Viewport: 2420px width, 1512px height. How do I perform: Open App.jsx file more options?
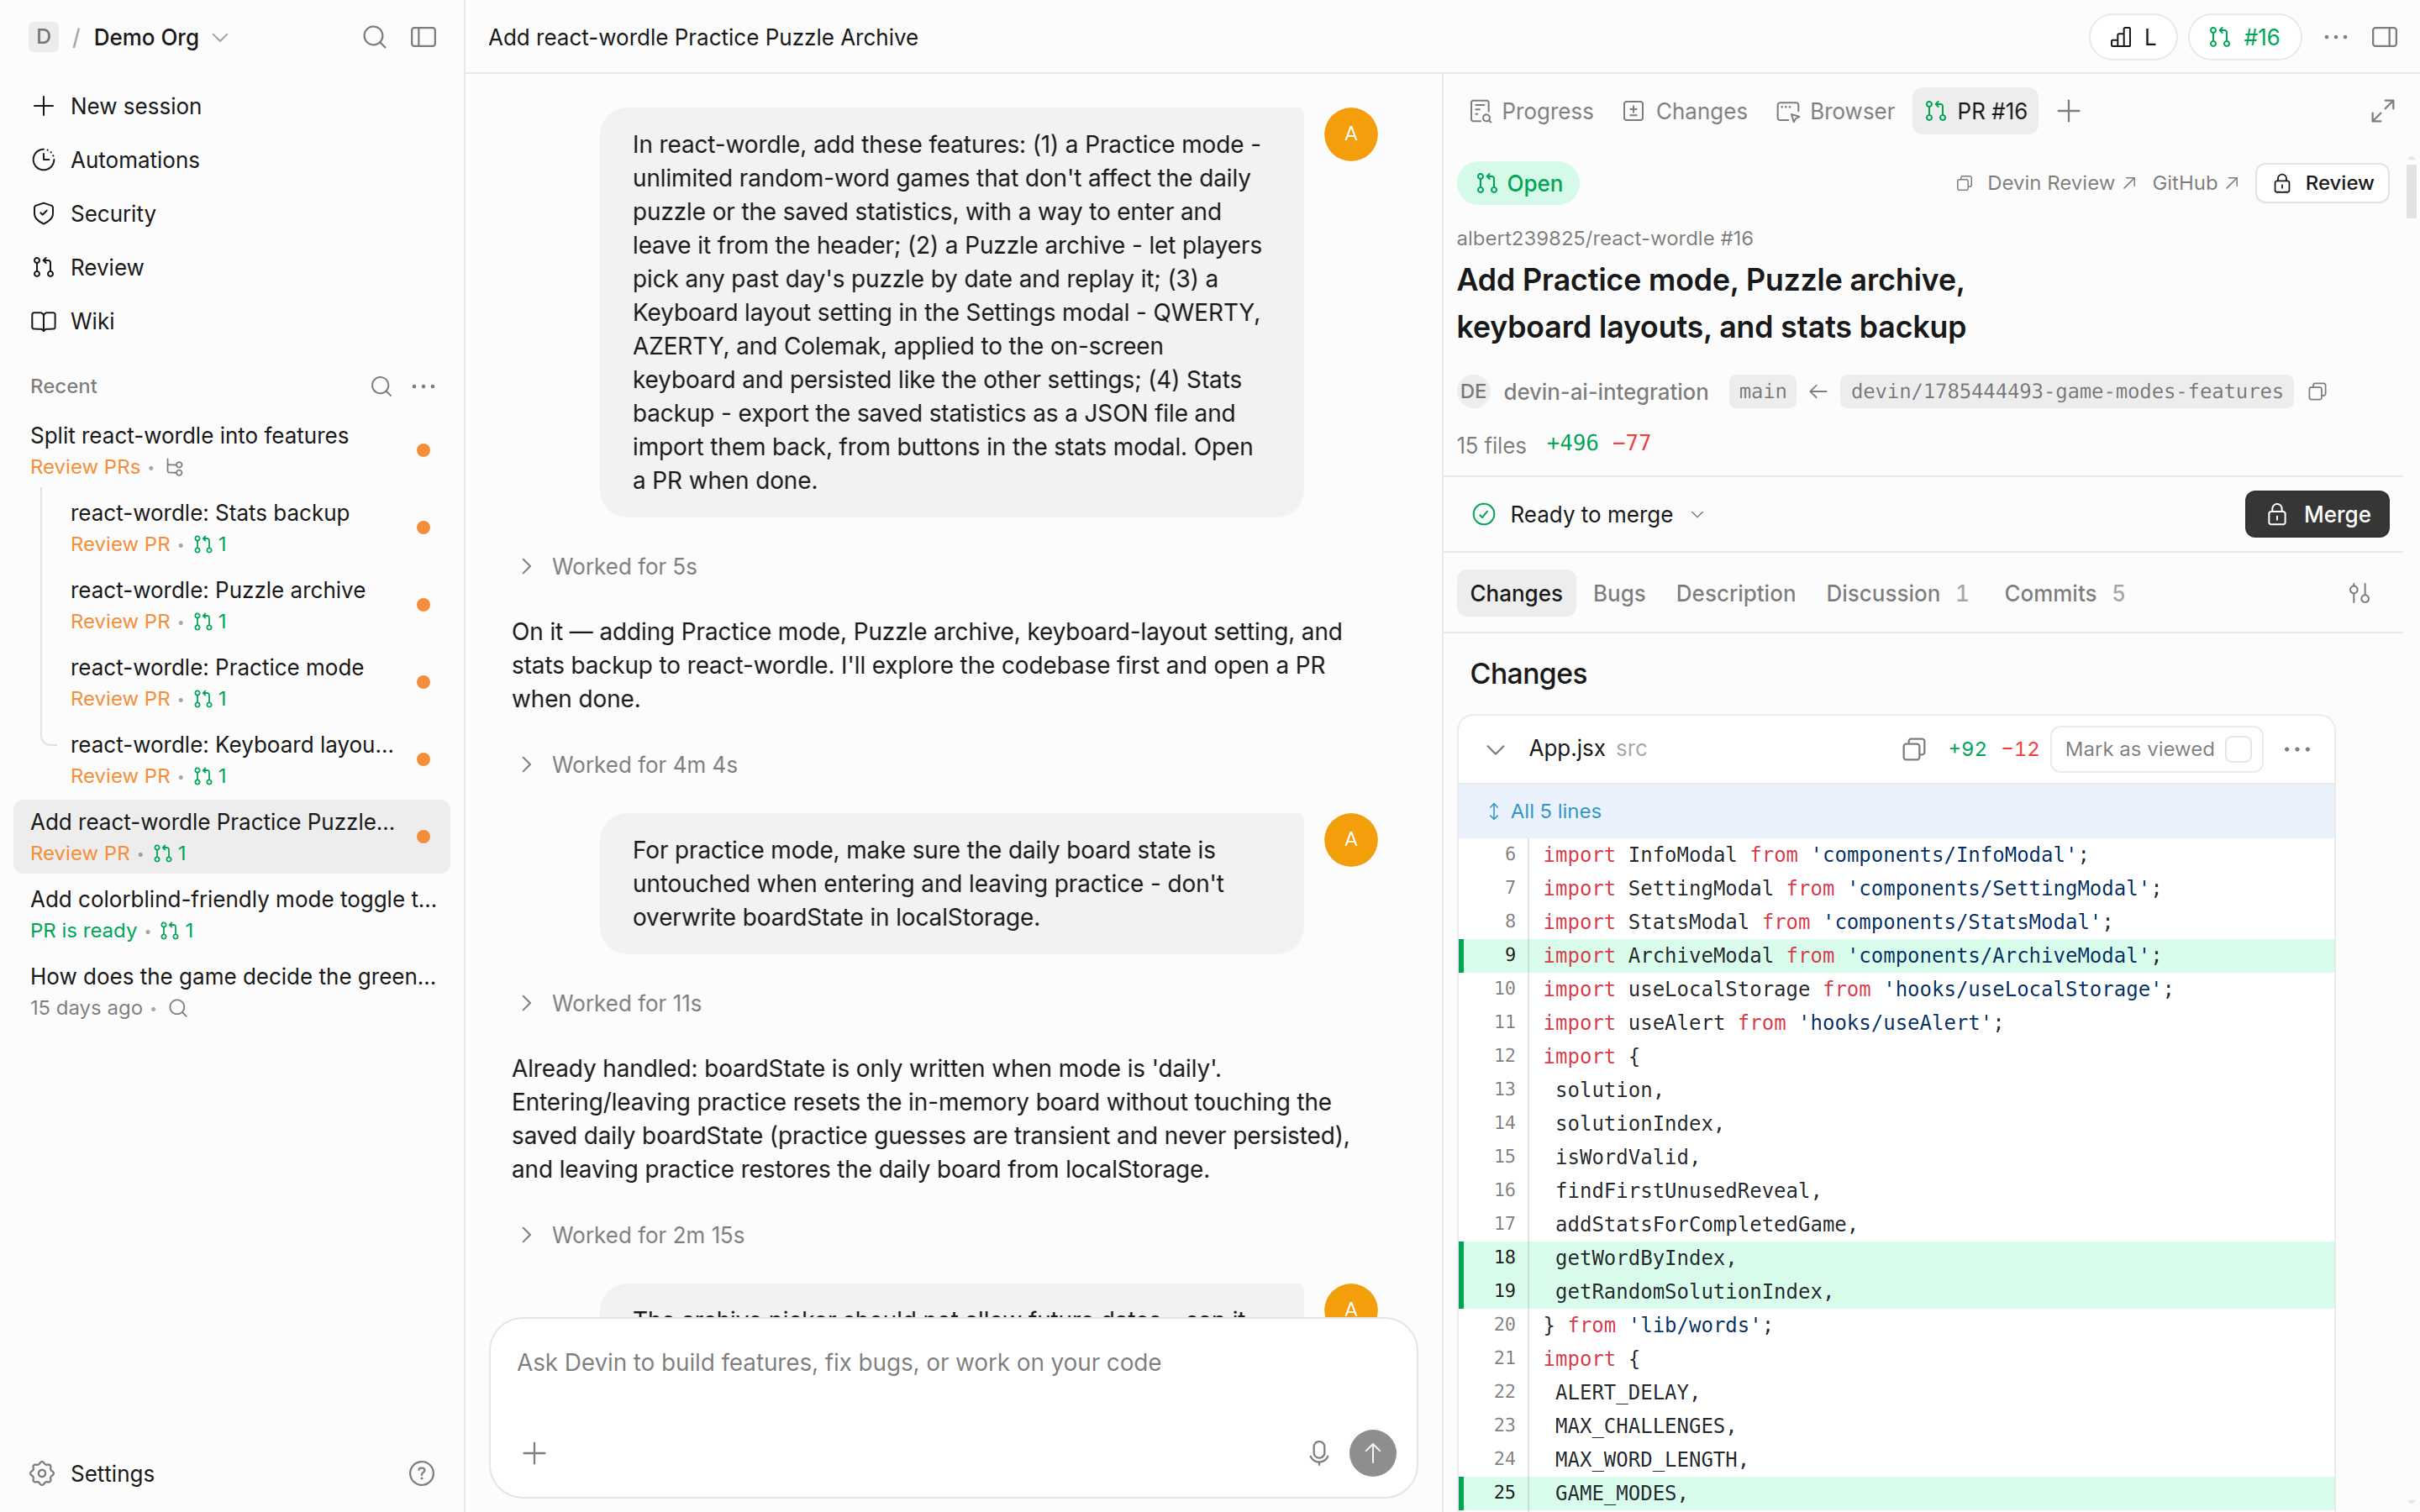2297,749
